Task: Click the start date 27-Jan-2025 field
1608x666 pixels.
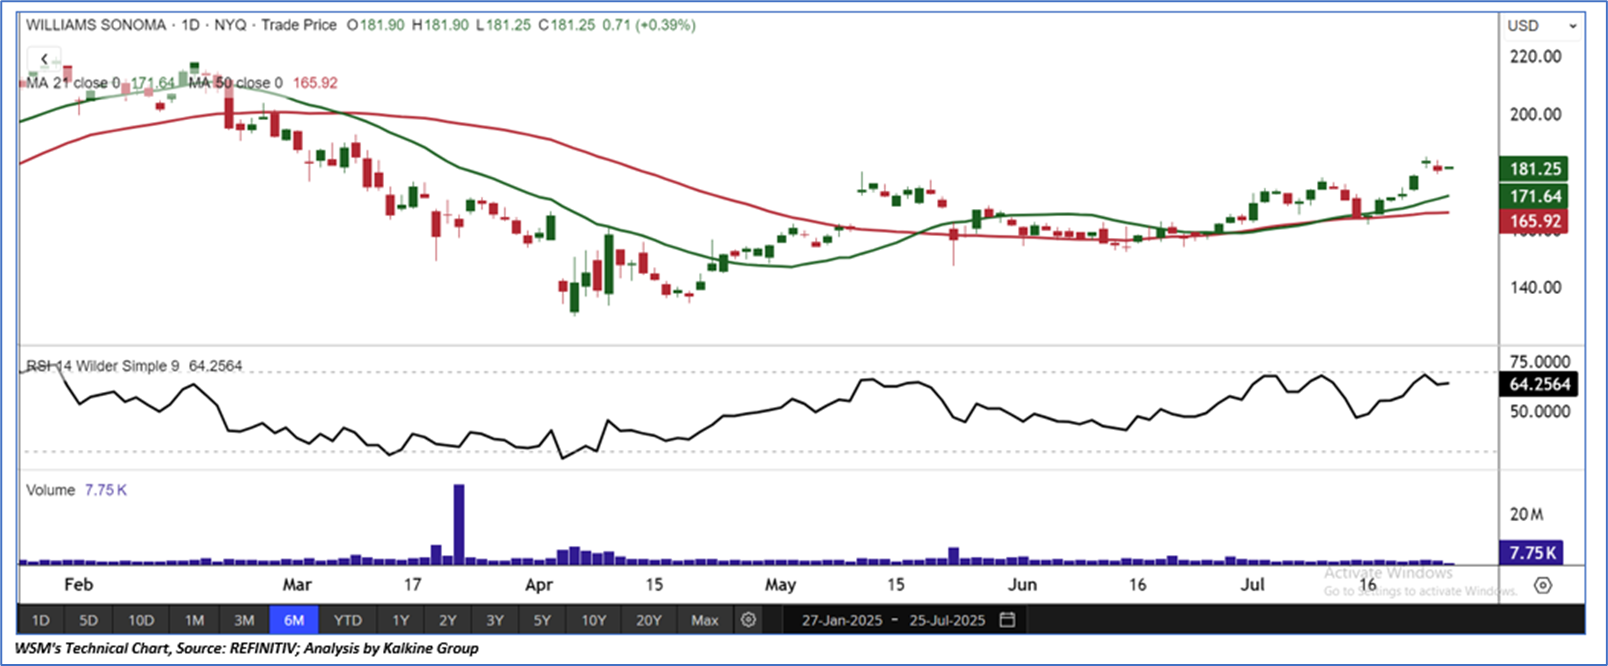Action: pyautogui.click(x=842, y=620)
